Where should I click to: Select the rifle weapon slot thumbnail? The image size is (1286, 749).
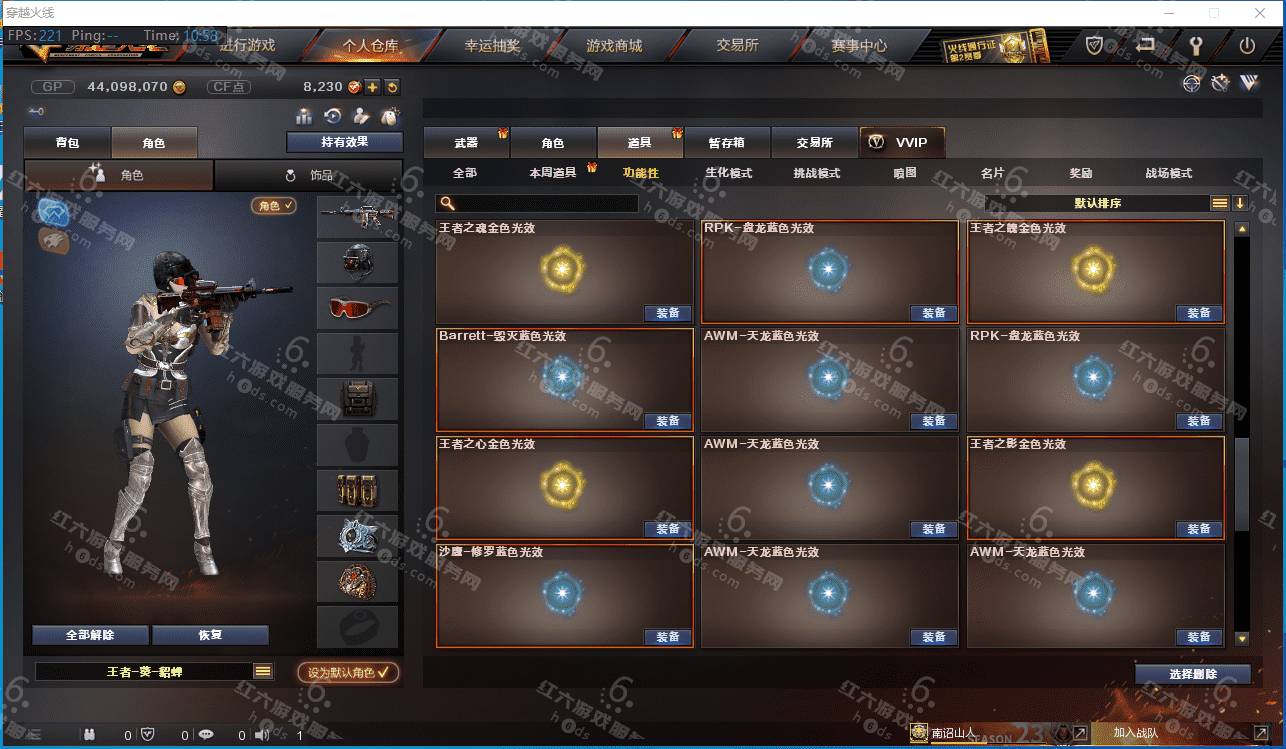coord(357,215)
